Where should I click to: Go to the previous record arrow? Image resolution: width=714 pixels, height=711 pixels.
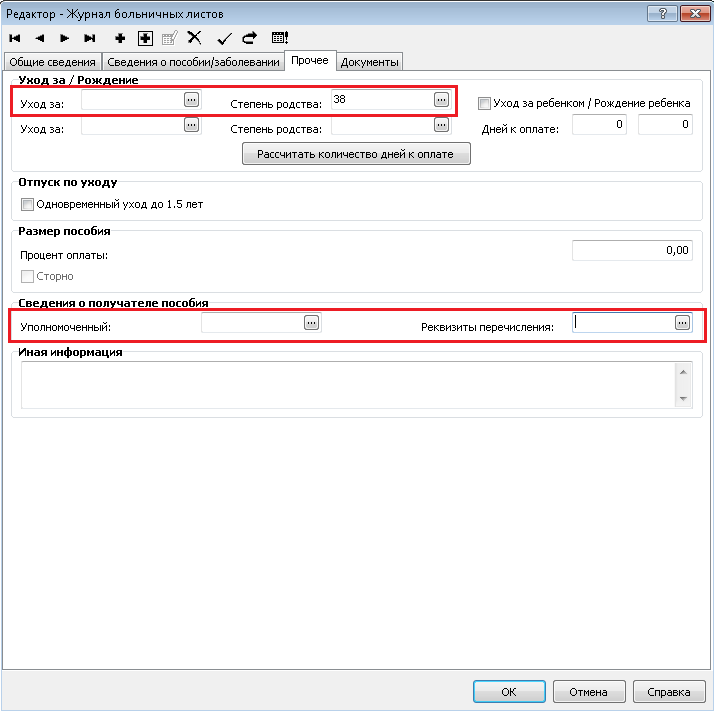tap(40, 38)
